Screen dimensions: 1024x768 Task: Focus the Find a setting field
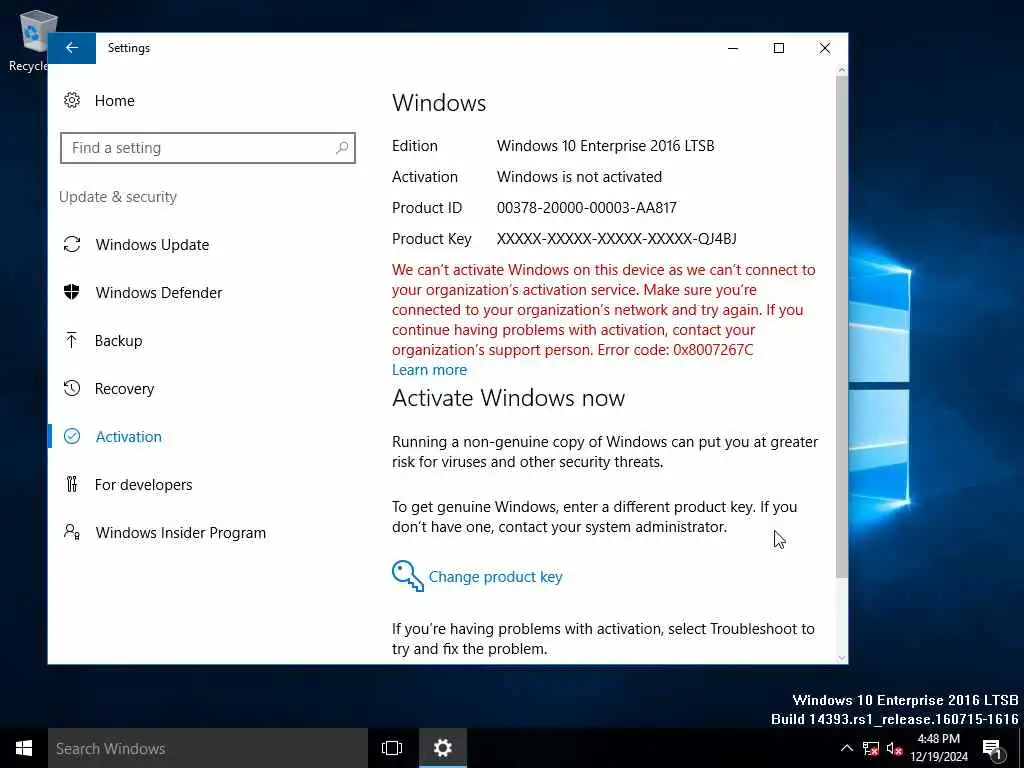(208, 148)
